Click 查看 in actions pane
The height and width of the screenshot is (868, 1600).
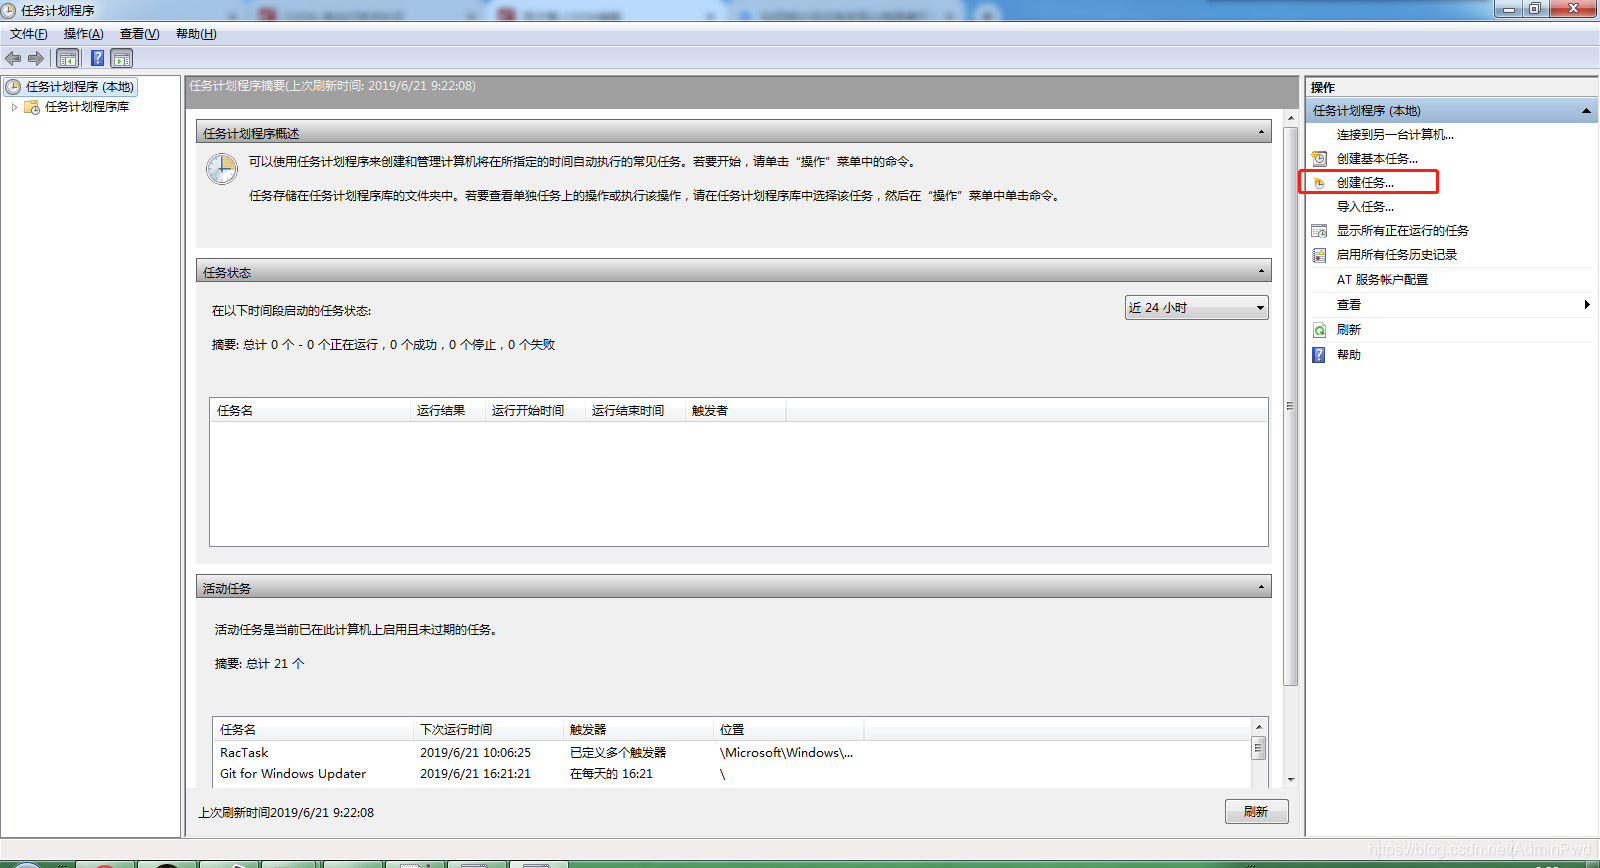click(x=1349, y=305)
